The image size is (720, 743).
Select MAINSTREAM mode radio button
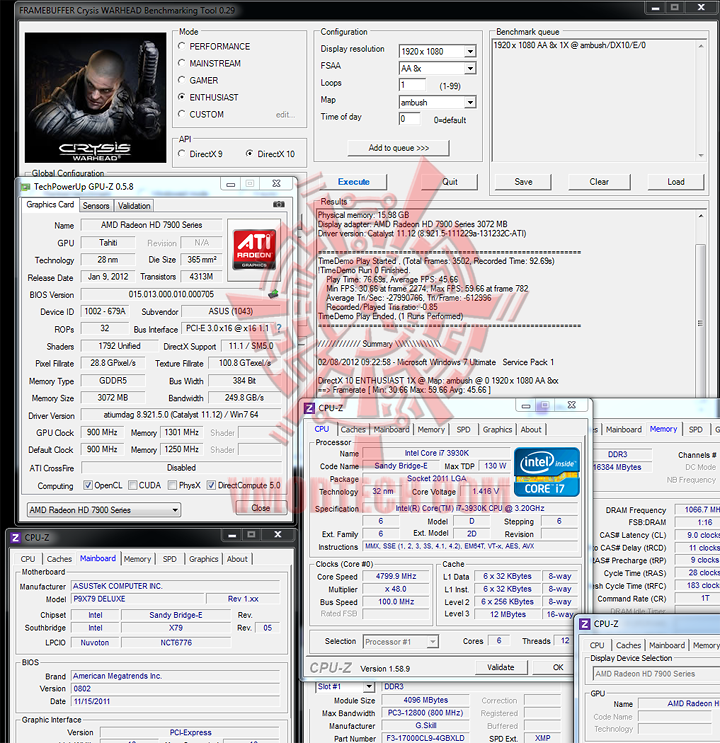(x=182, y=63)
